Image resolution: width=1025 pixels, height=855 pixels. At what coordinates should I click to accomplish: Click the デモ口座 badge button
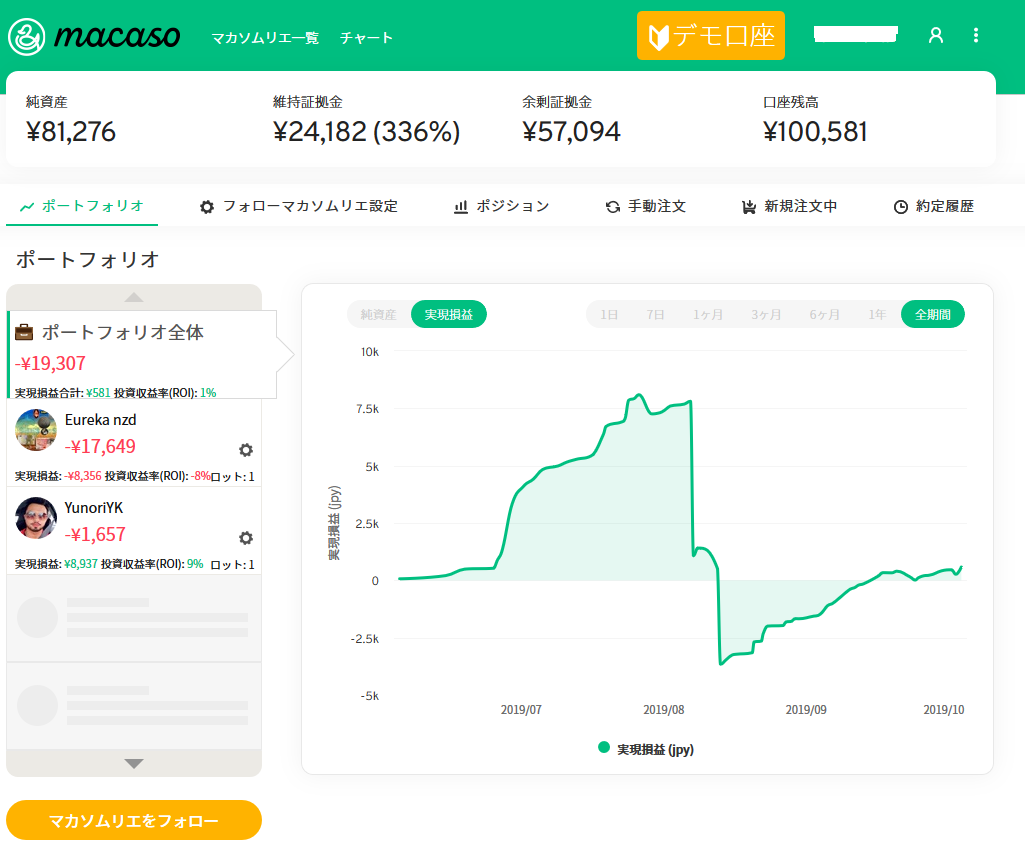click(x=711, y=36)
